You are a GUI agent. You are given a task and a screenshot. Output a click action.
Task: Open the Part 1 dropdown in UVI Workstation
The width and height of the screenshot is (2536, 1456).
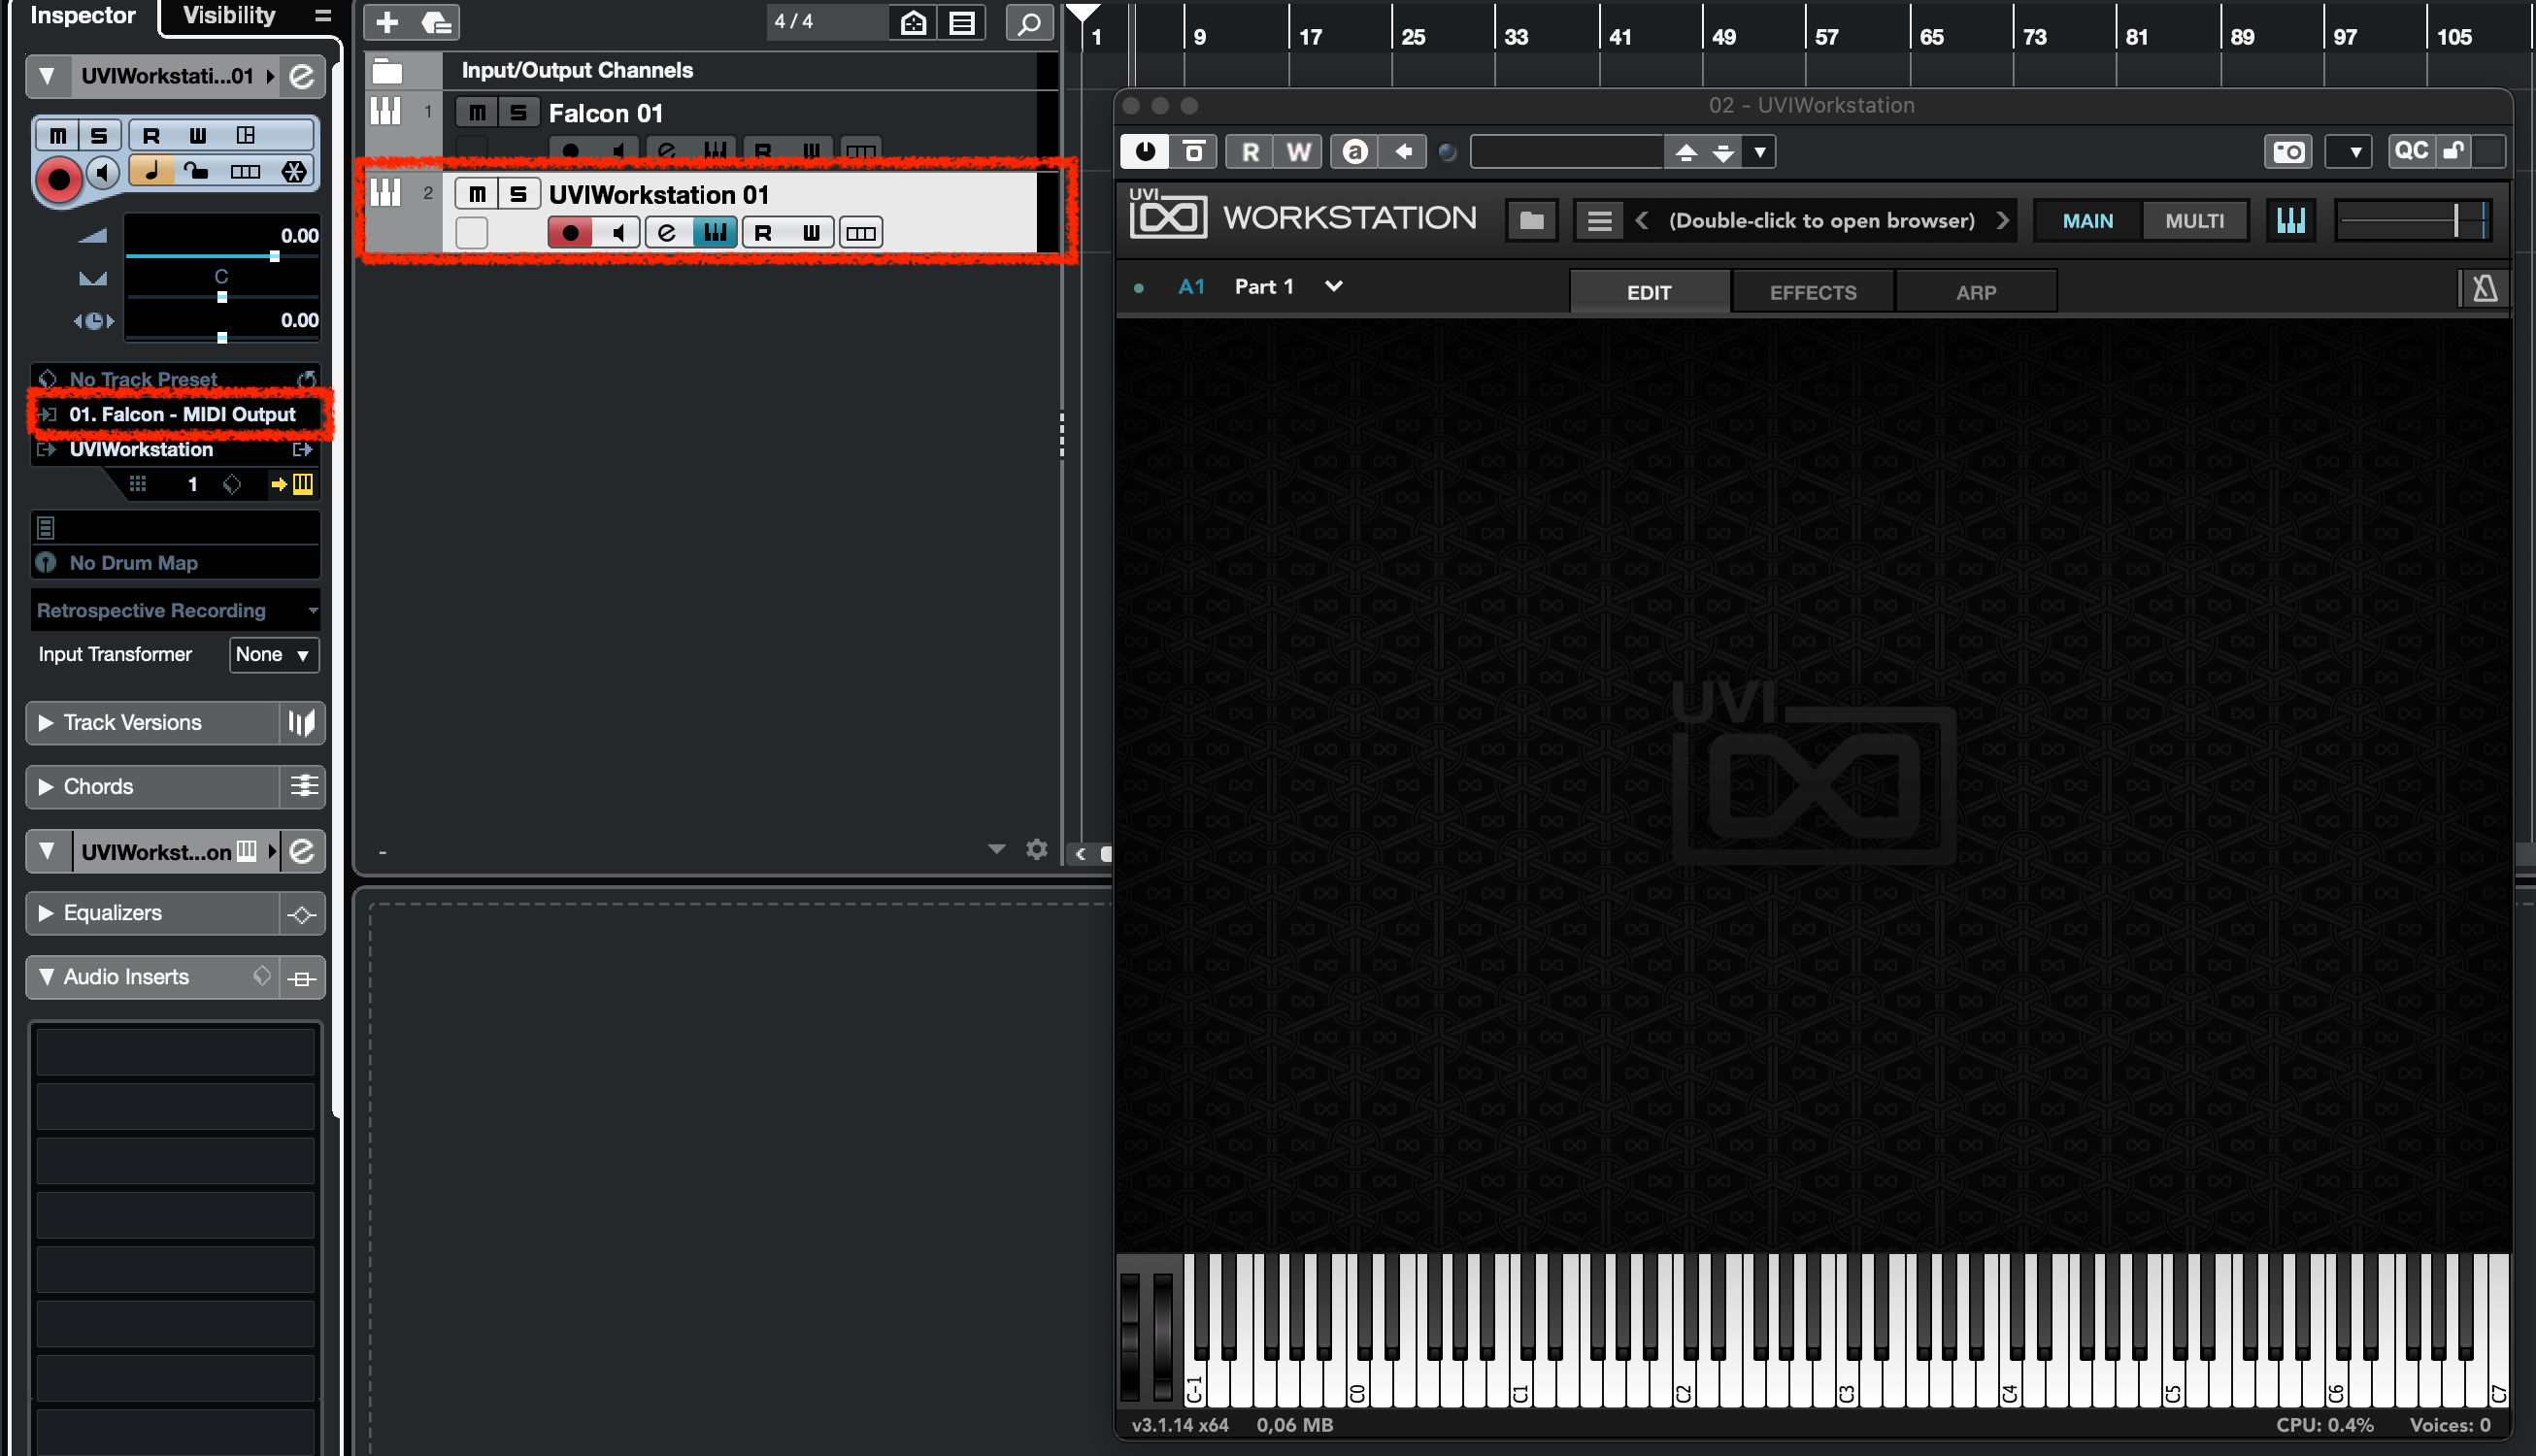[x=1333, y=286]
